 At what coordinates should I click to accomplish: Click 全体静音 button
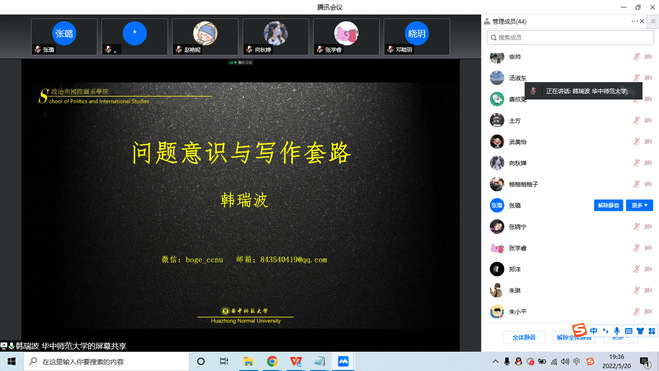coord(524,337)
